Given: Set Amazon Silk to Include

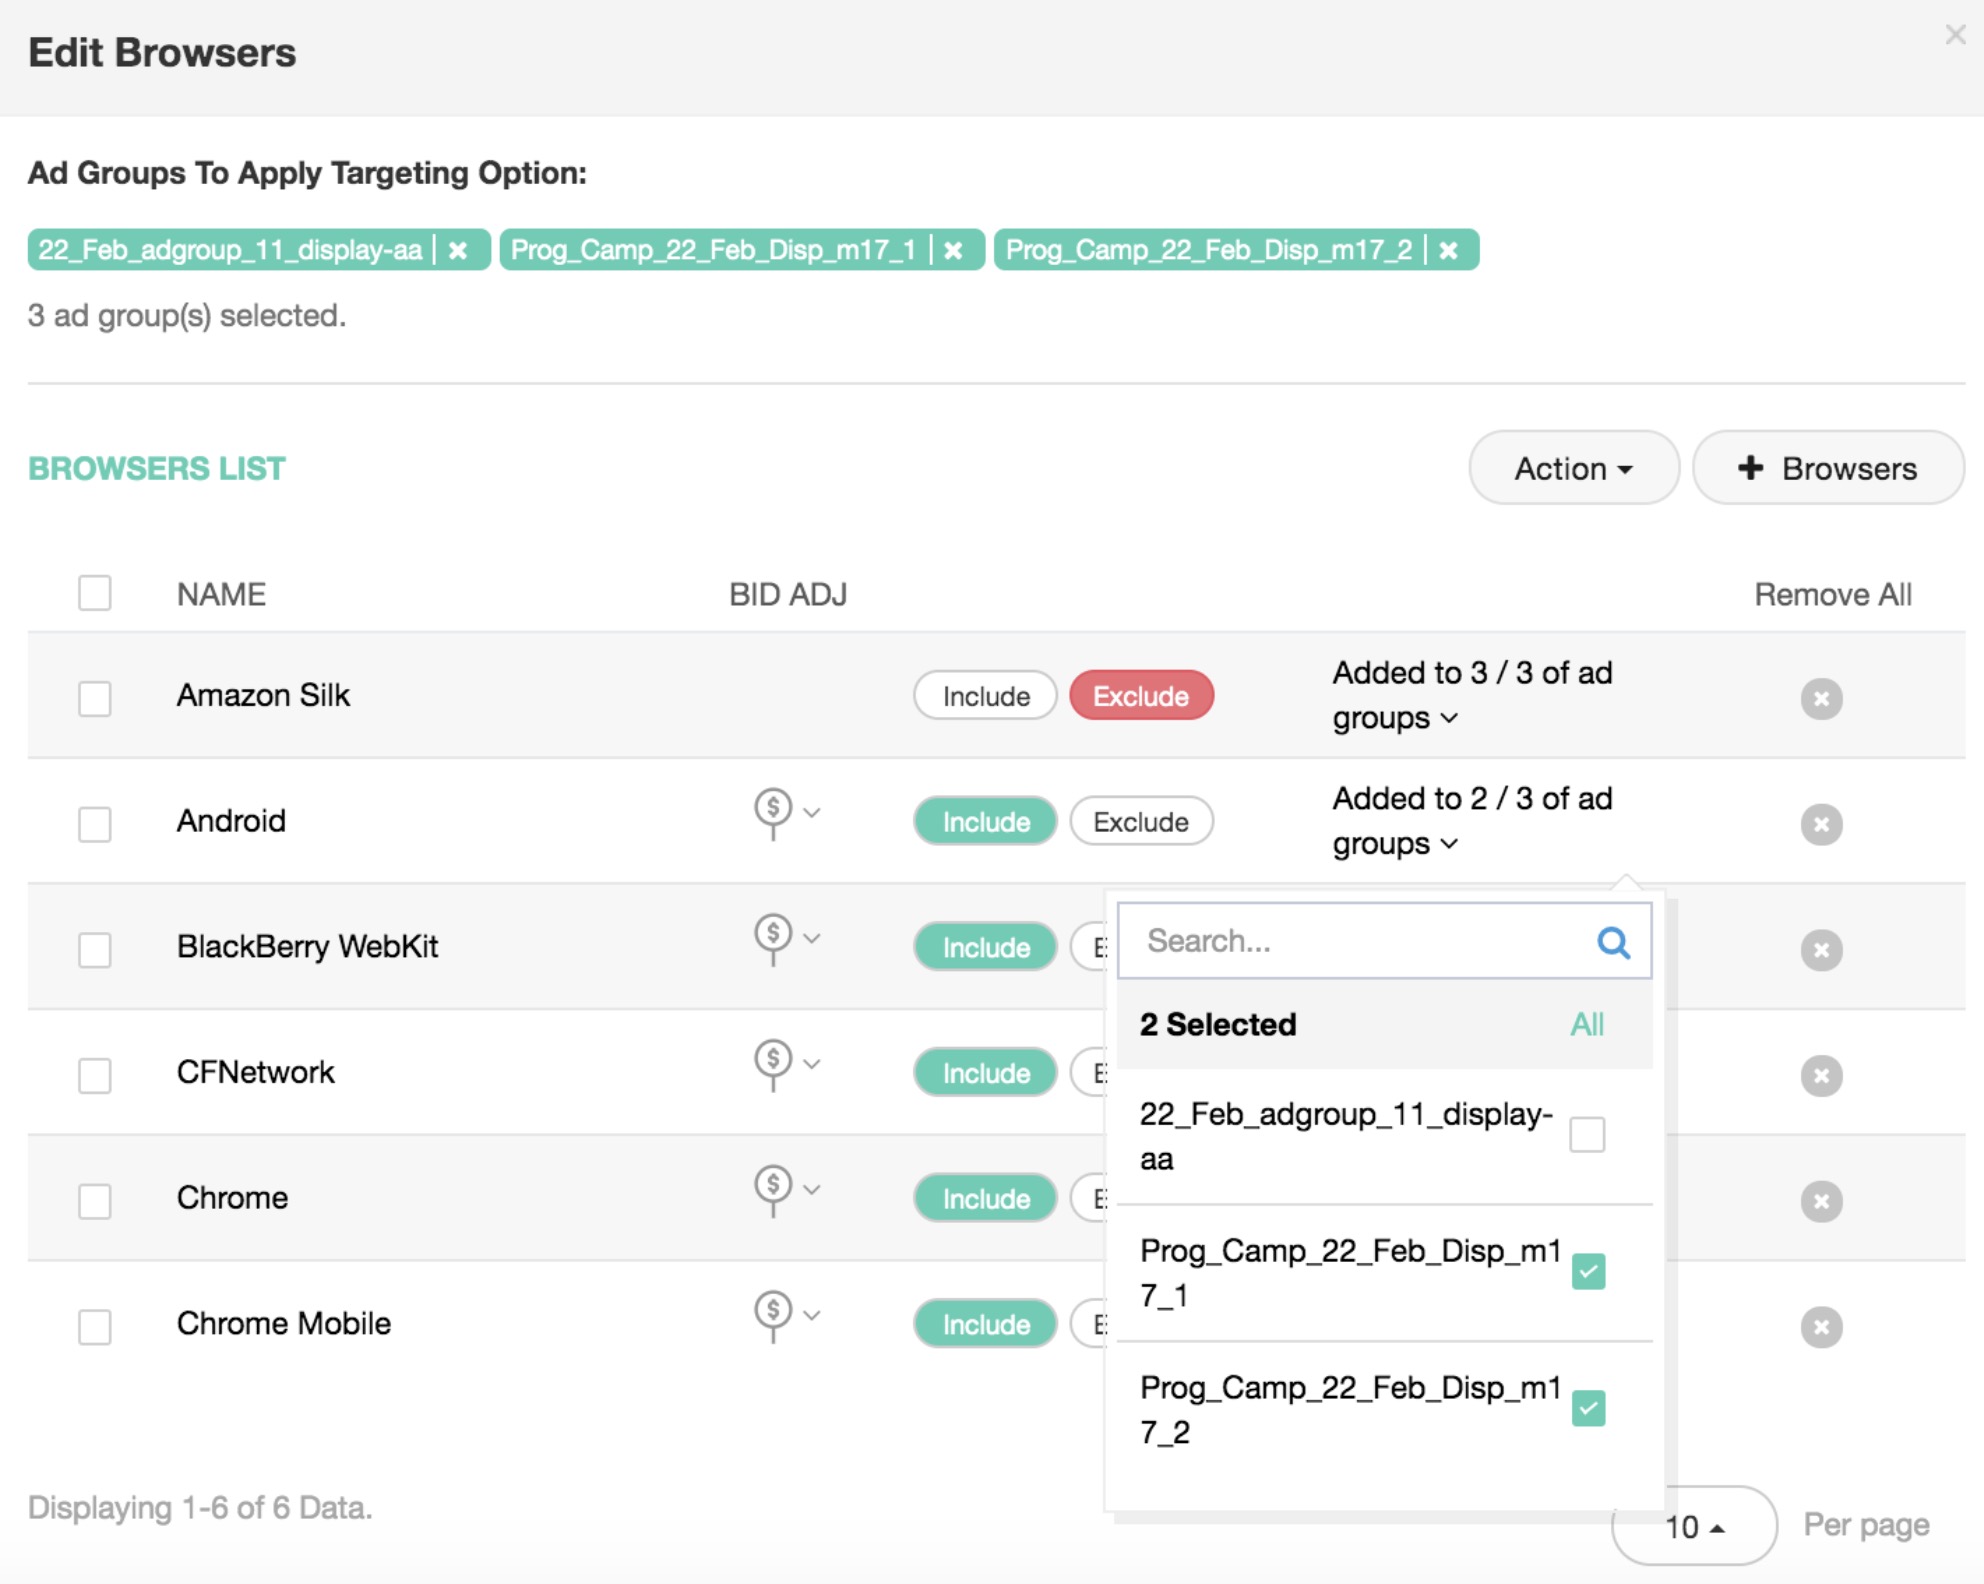Looking at the screenshot, I should tap(985, 696).
